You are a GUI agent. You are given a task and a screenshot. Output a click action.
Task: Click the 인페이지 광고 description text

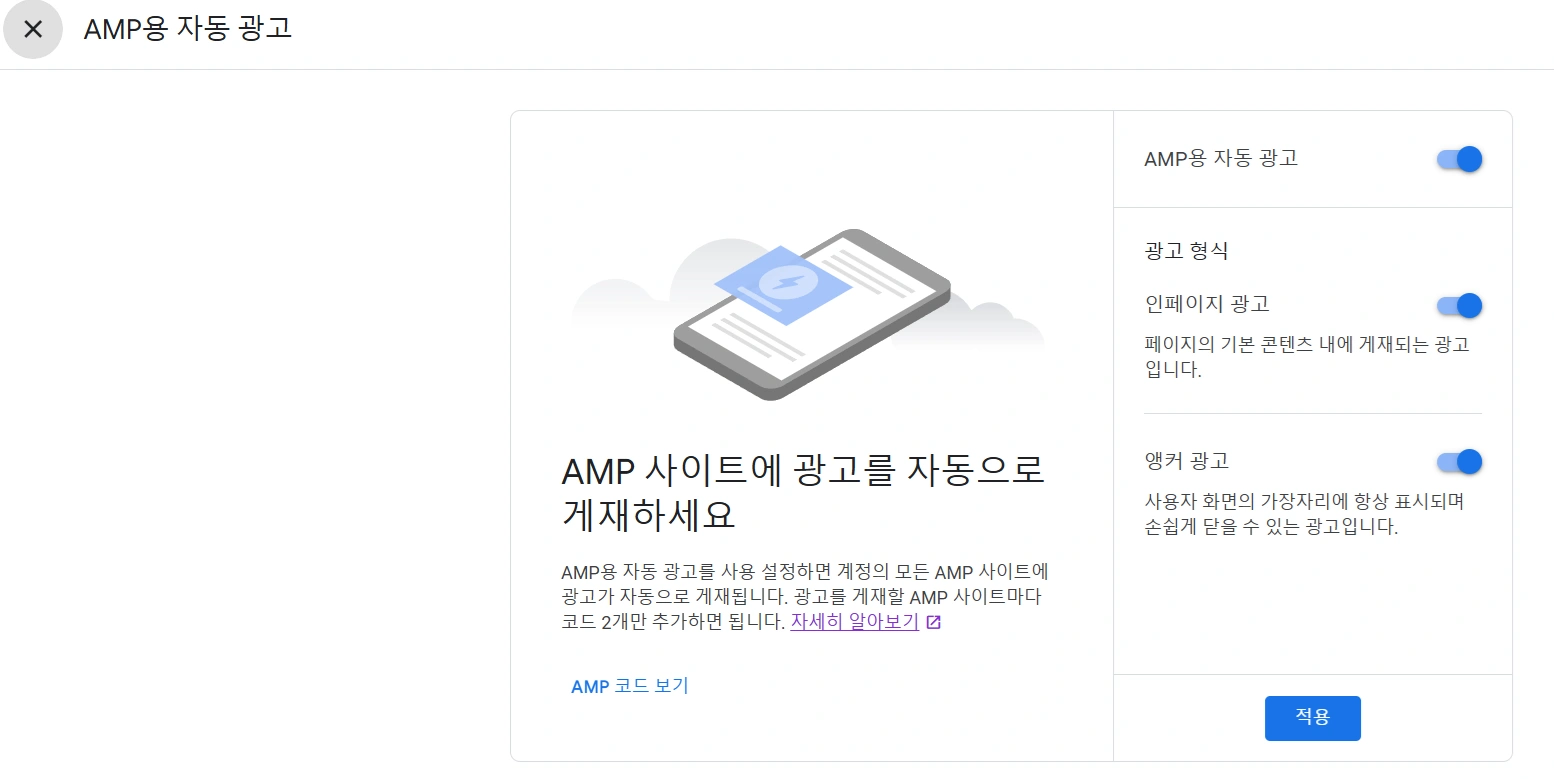[x=1306, y=357]
